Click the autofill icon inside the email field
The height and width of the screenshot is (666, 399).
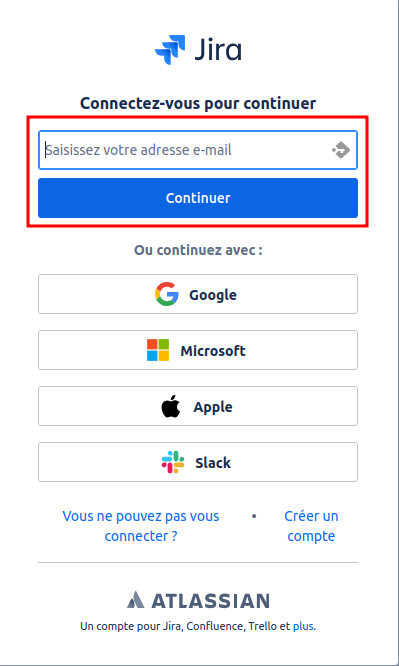tap(341, 150)
